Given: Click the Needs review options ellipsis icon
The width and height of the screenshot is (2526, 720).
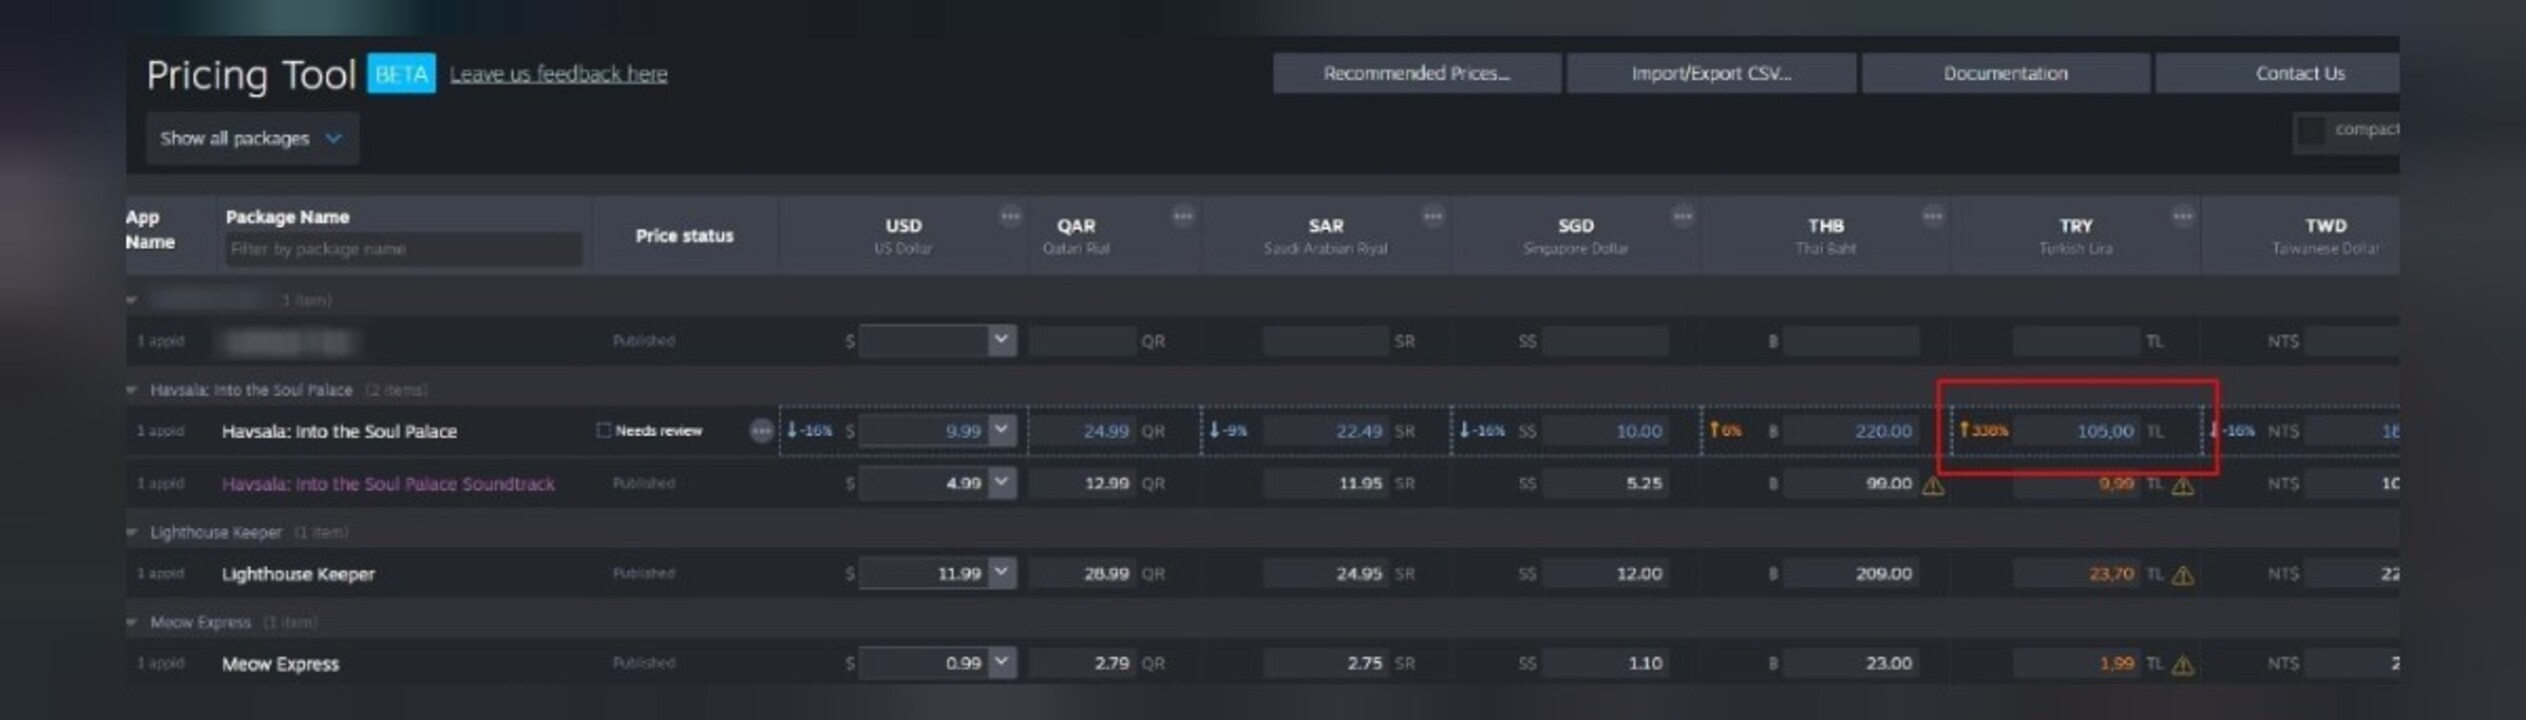Looking at the screenshot, I should (x=761, y=431).
